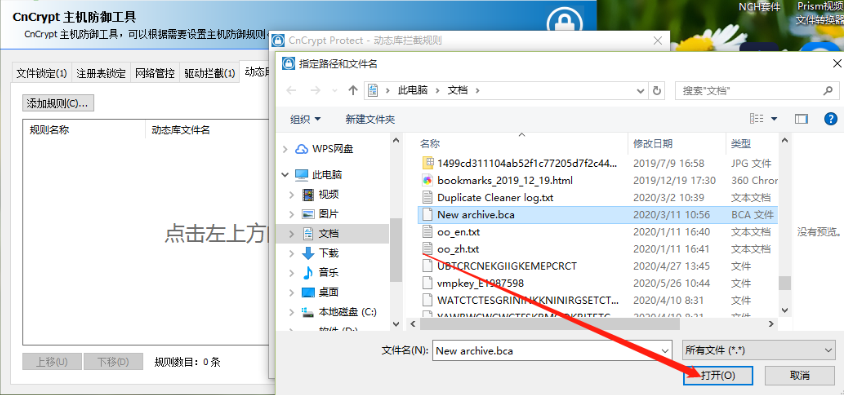Open the 文件名 combo box dropdown

[666, 351]
